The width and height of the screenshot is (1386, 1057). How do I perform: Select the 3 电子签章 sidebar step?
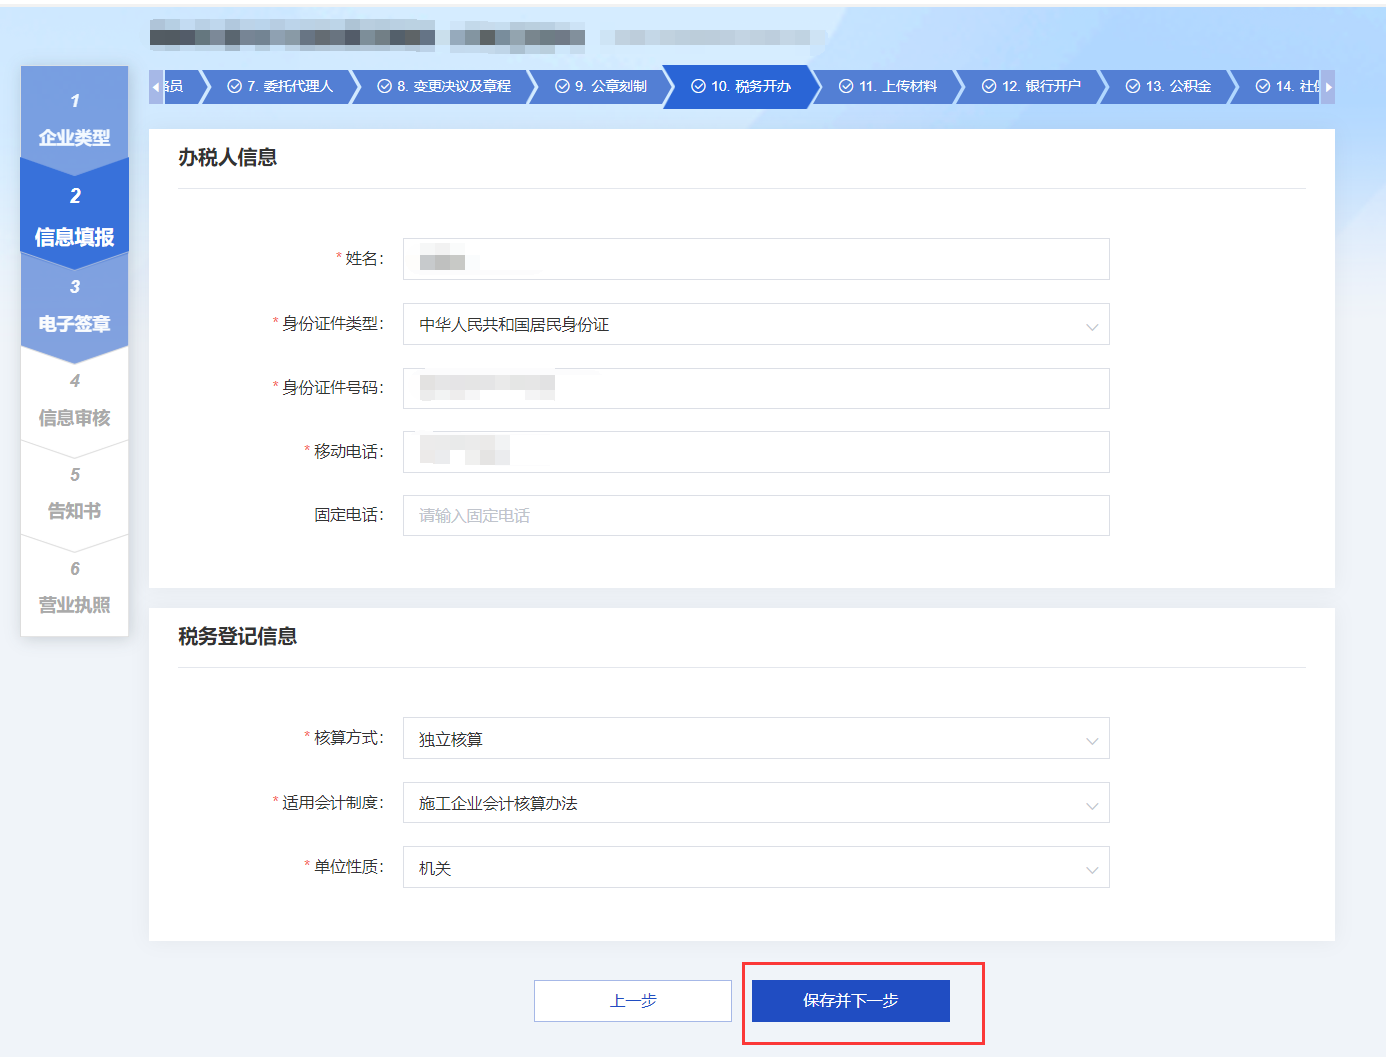click(75, 307)
